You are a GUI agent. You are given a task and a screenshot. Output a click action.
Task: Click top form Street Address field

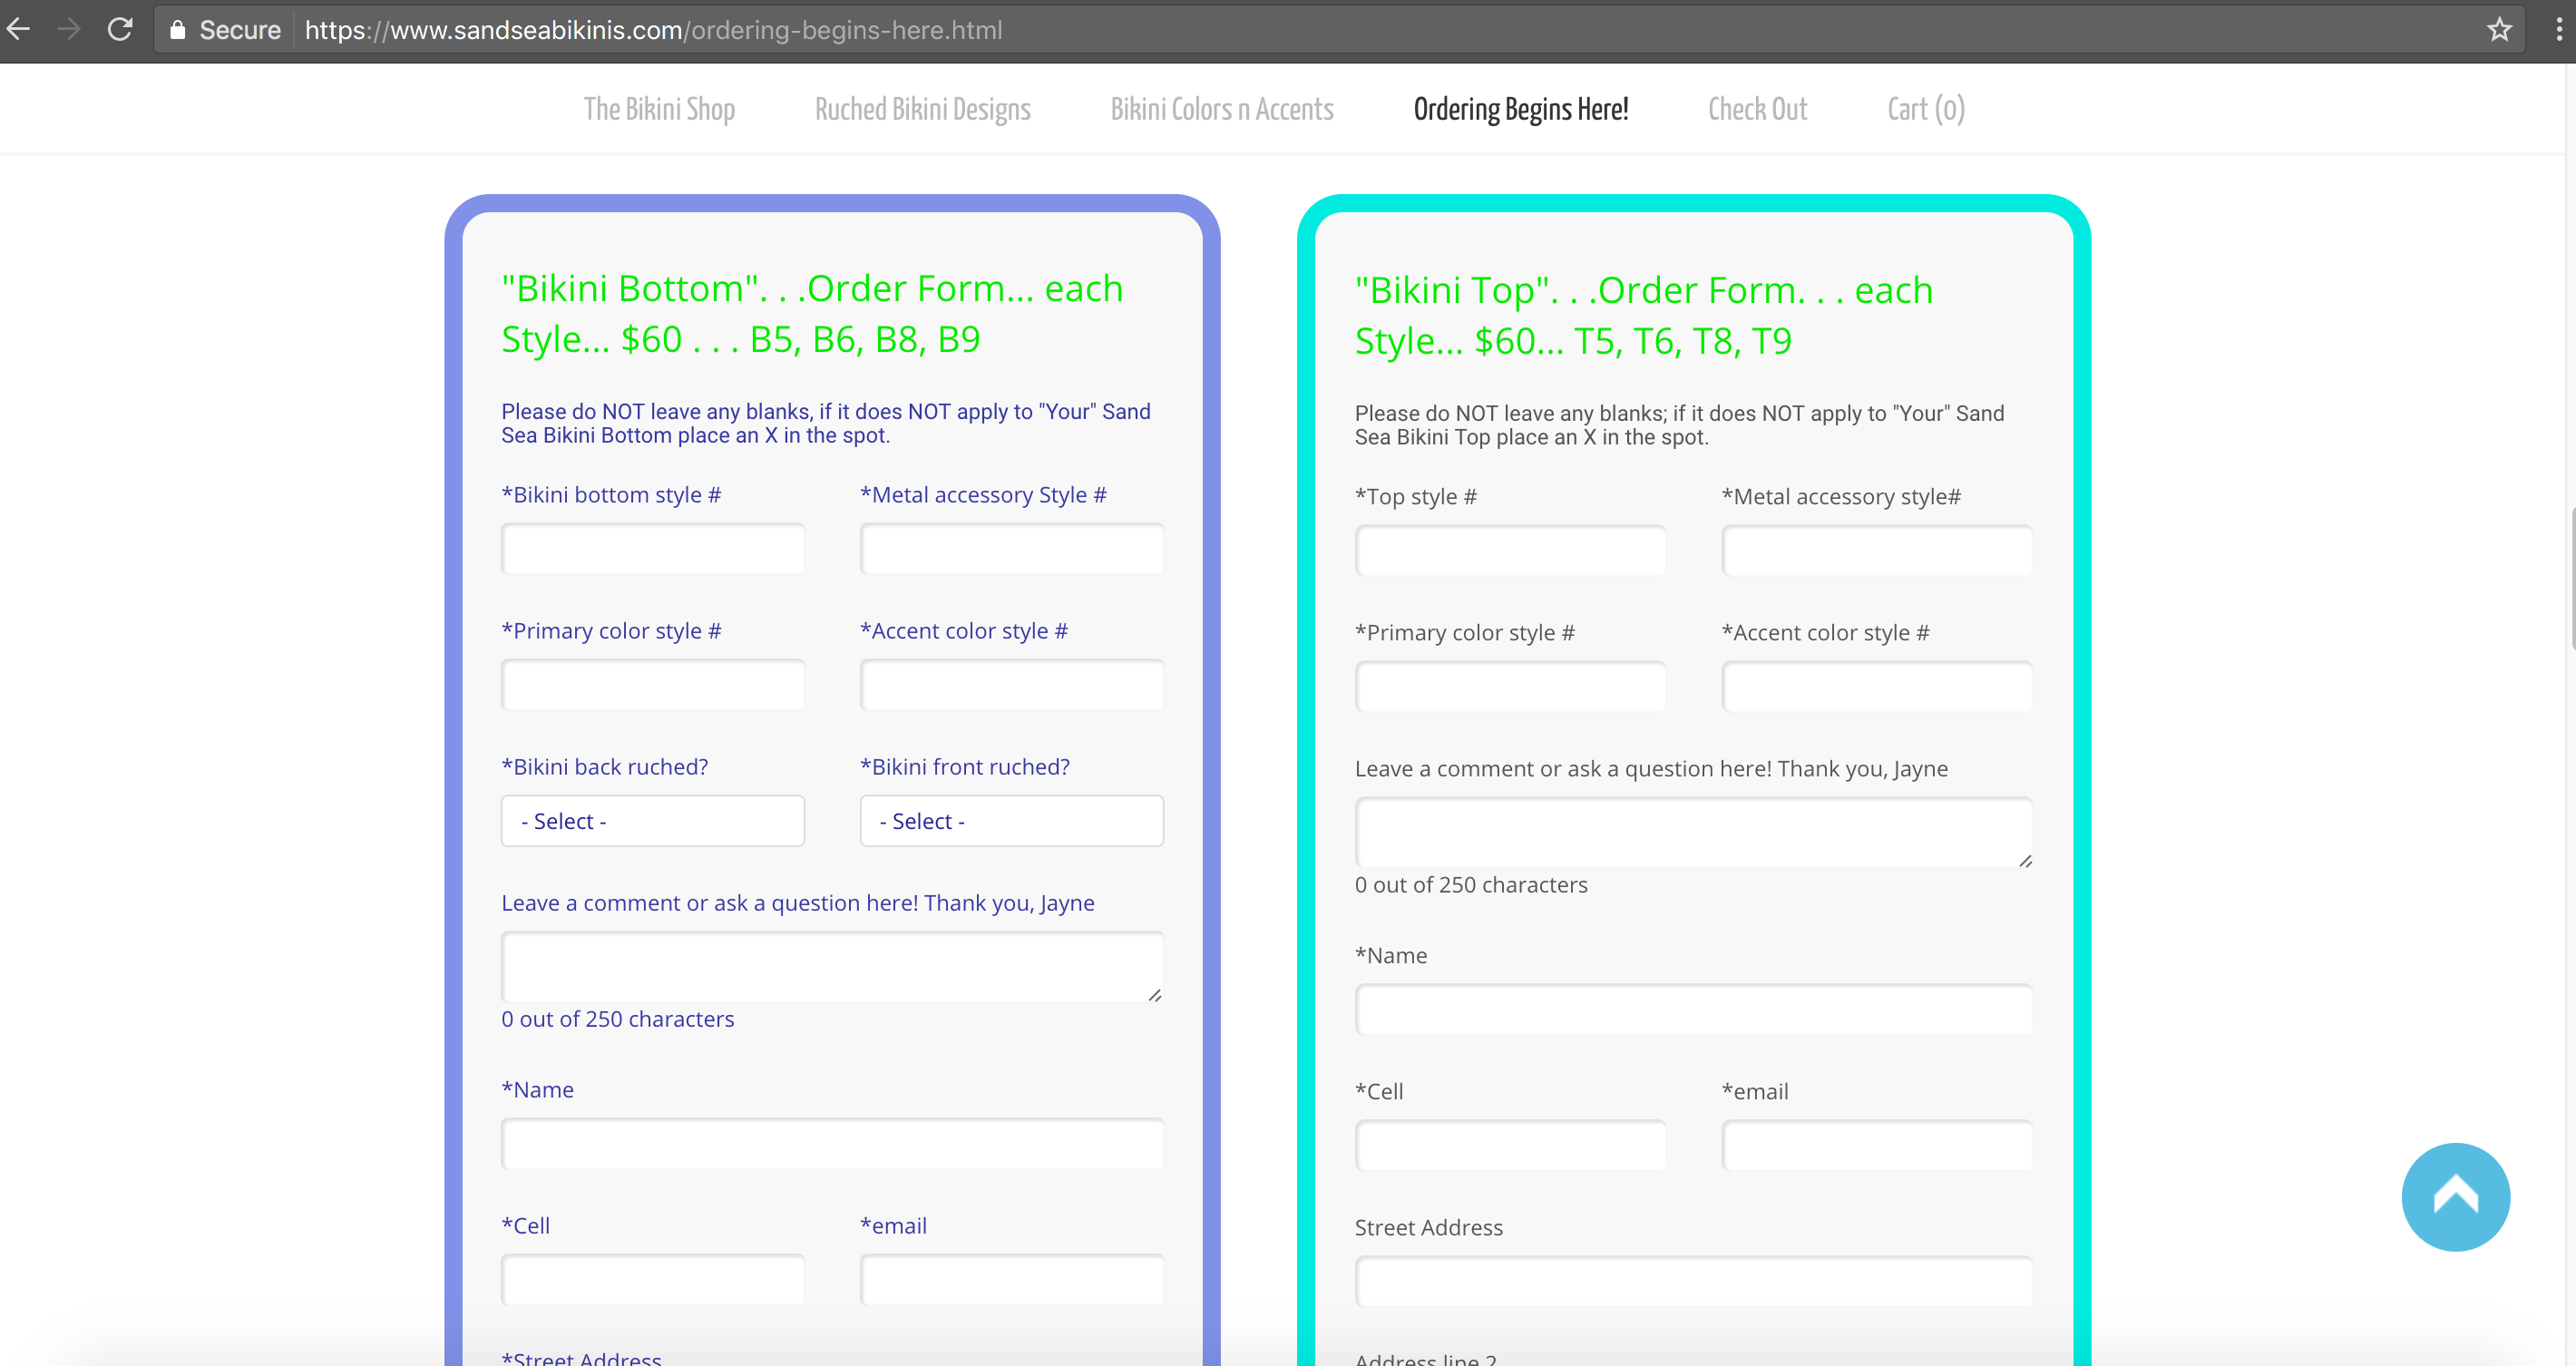click(1693, 1281)
